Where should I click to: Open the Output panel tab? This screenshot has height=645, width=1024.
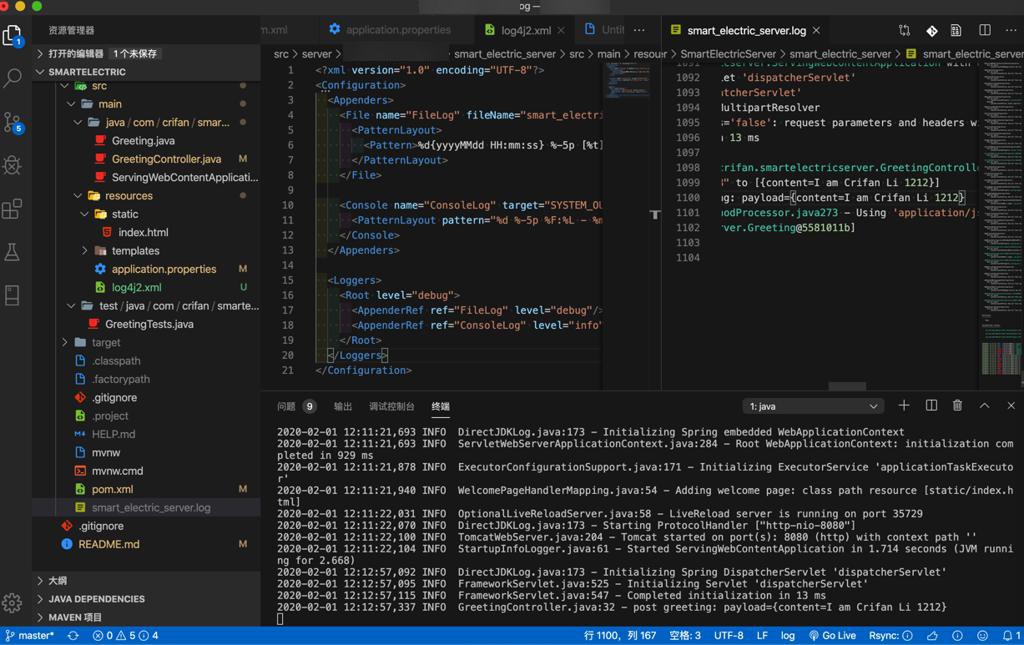(343, 406)
